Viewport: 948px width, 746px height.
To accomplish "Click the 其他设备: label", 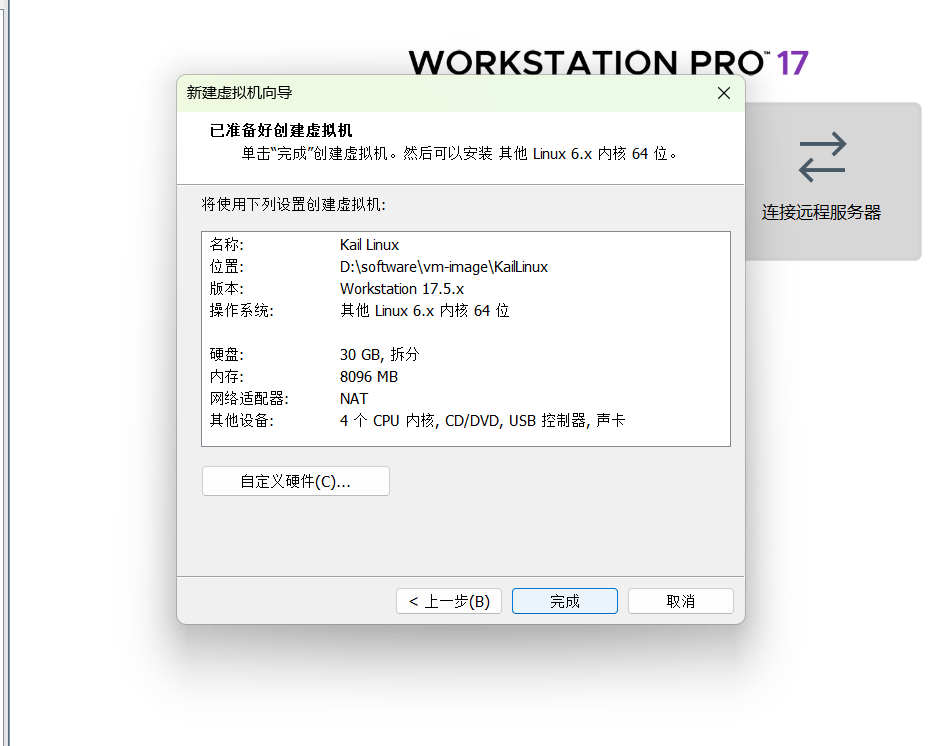I will pyautogui.click(x=241, y=420).
